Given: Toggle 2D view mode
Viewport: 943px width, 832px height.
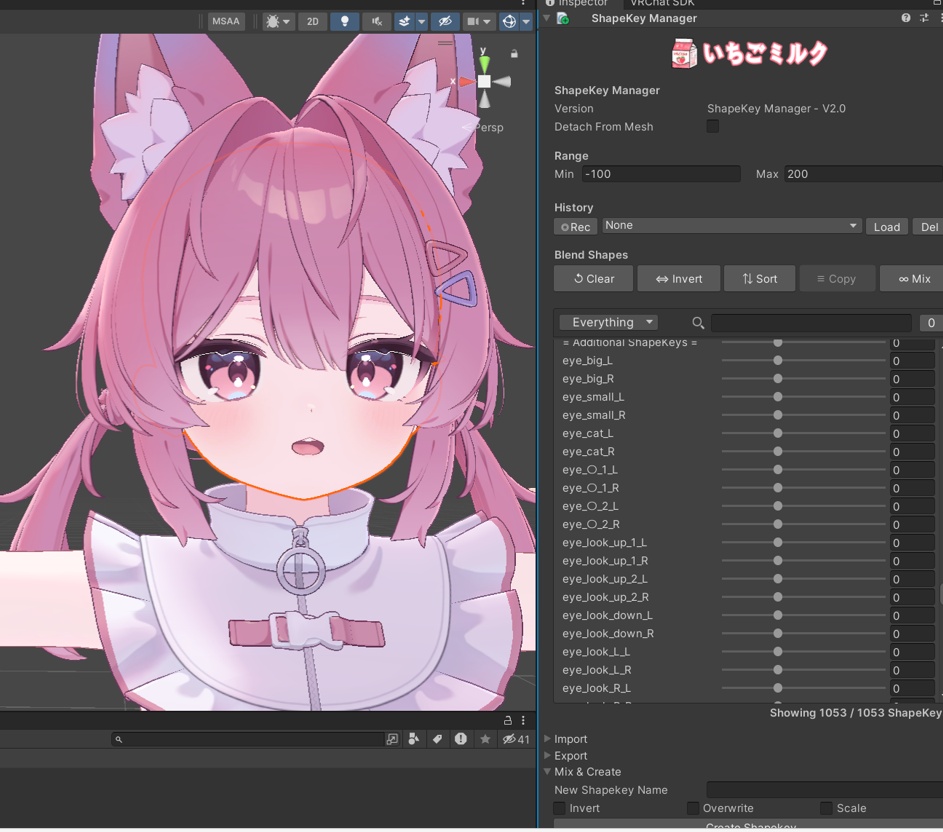Looking at the screenshot, I should 313,22.
